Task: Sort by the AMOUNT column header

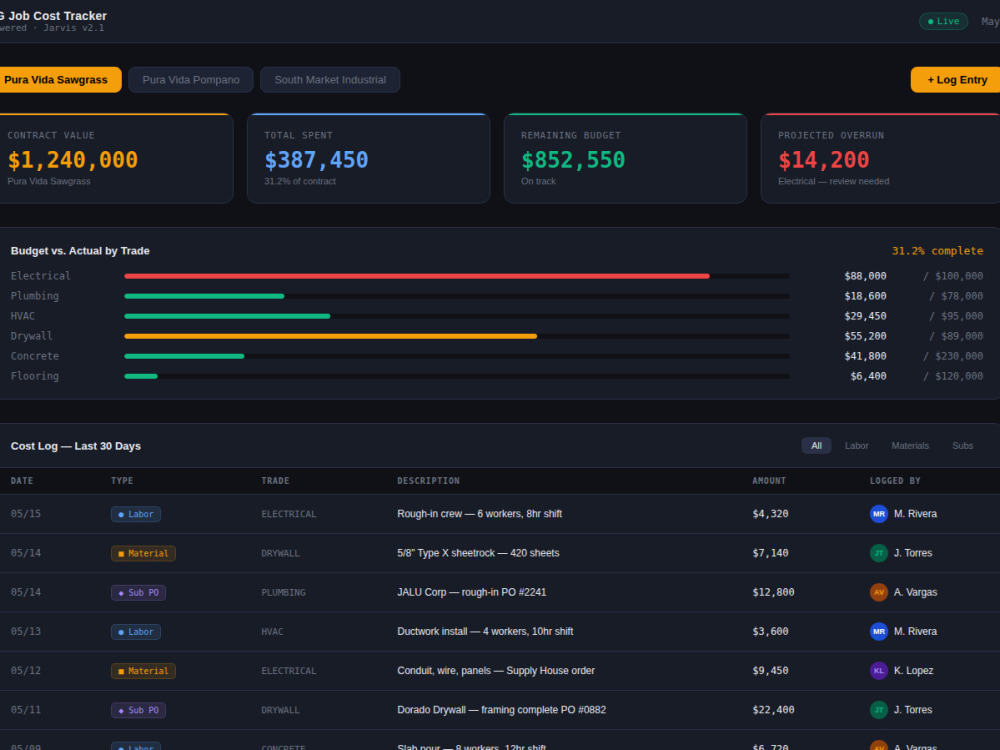Action: click(768, 481)
